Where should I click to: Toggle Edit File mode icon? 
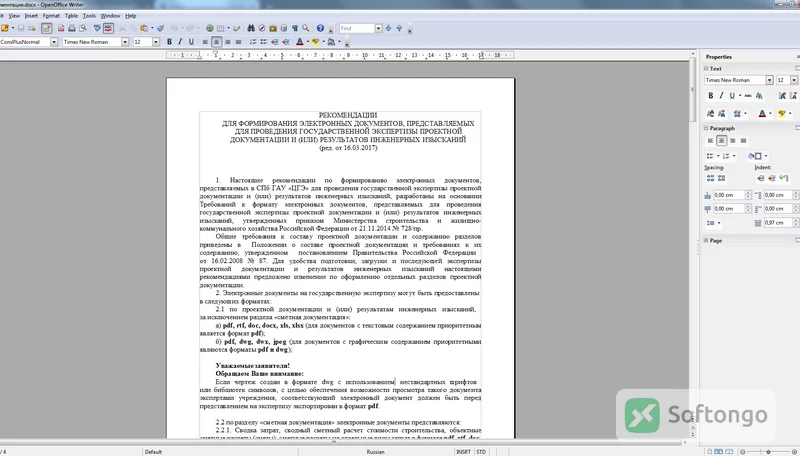46,29
